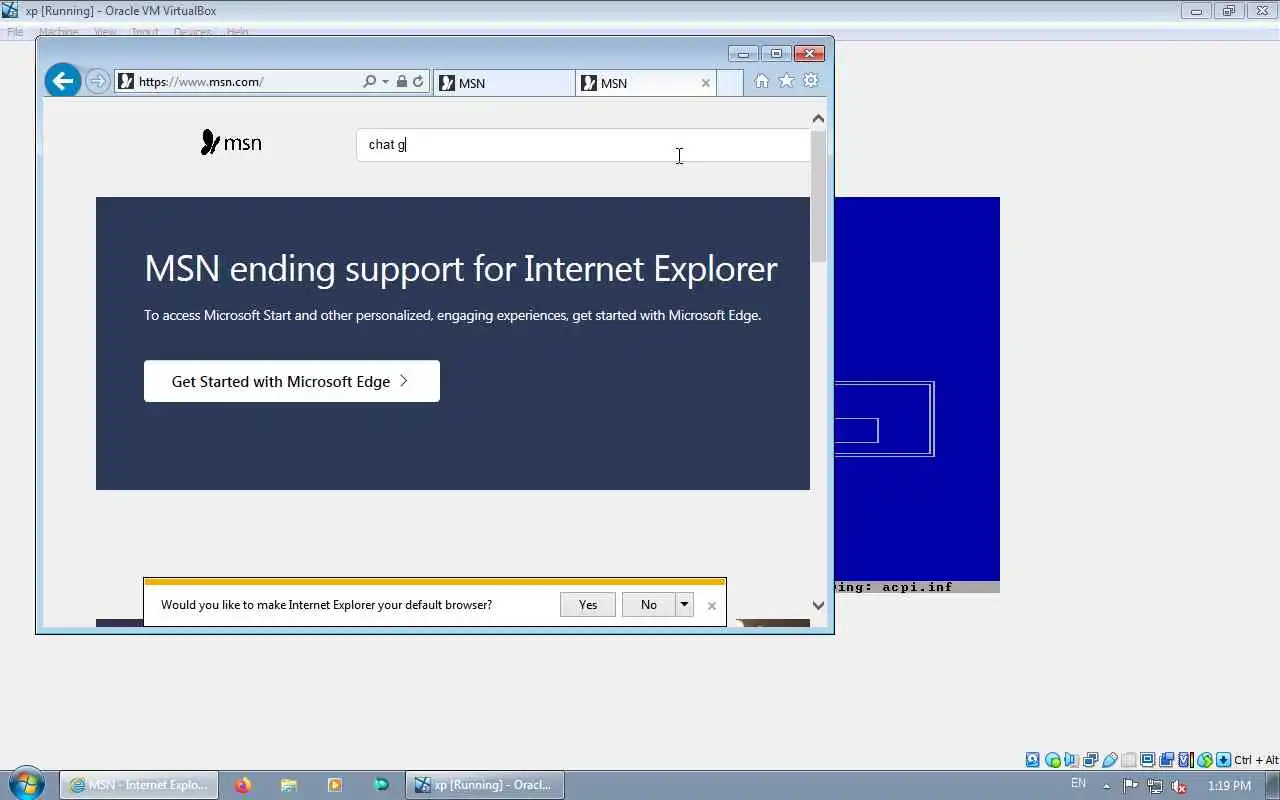Open File Explorer from the taskbar
The image size is (1280, 800).
(289, 785)
